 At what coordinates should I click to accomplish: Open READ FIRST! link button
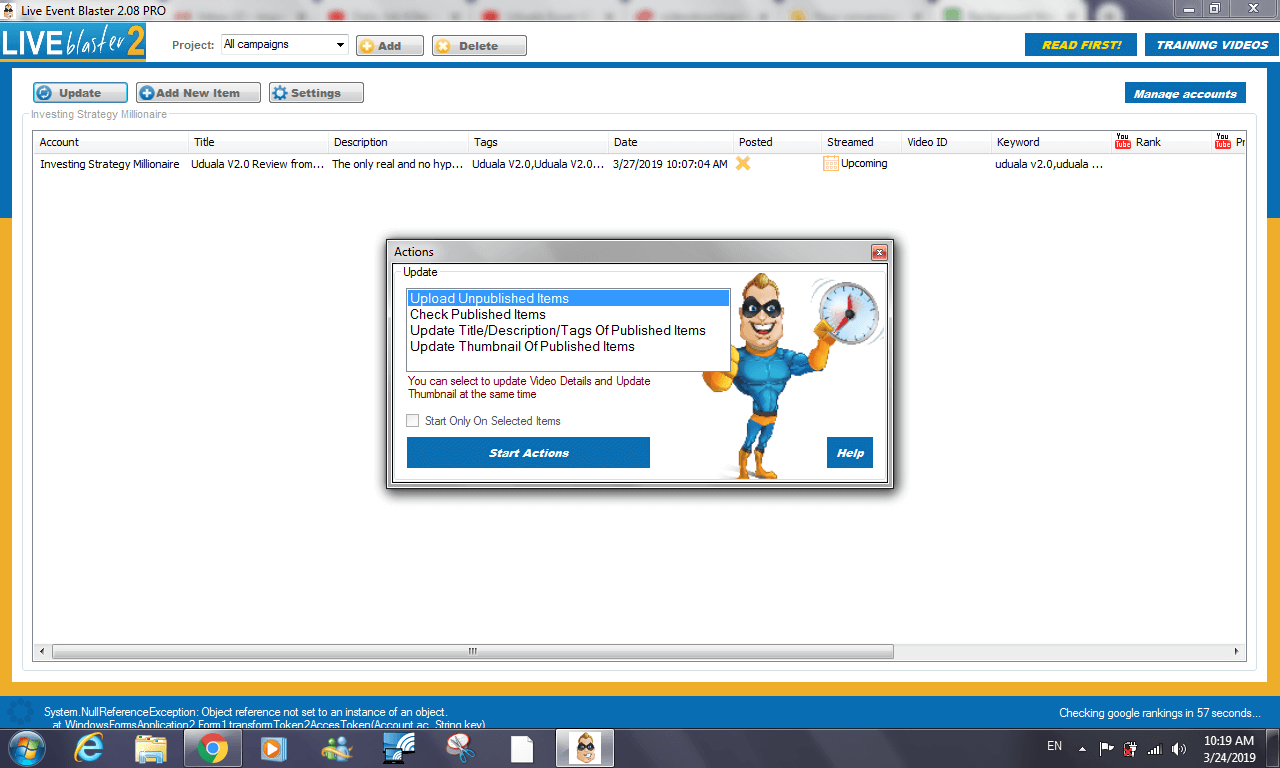point(1081,45)
